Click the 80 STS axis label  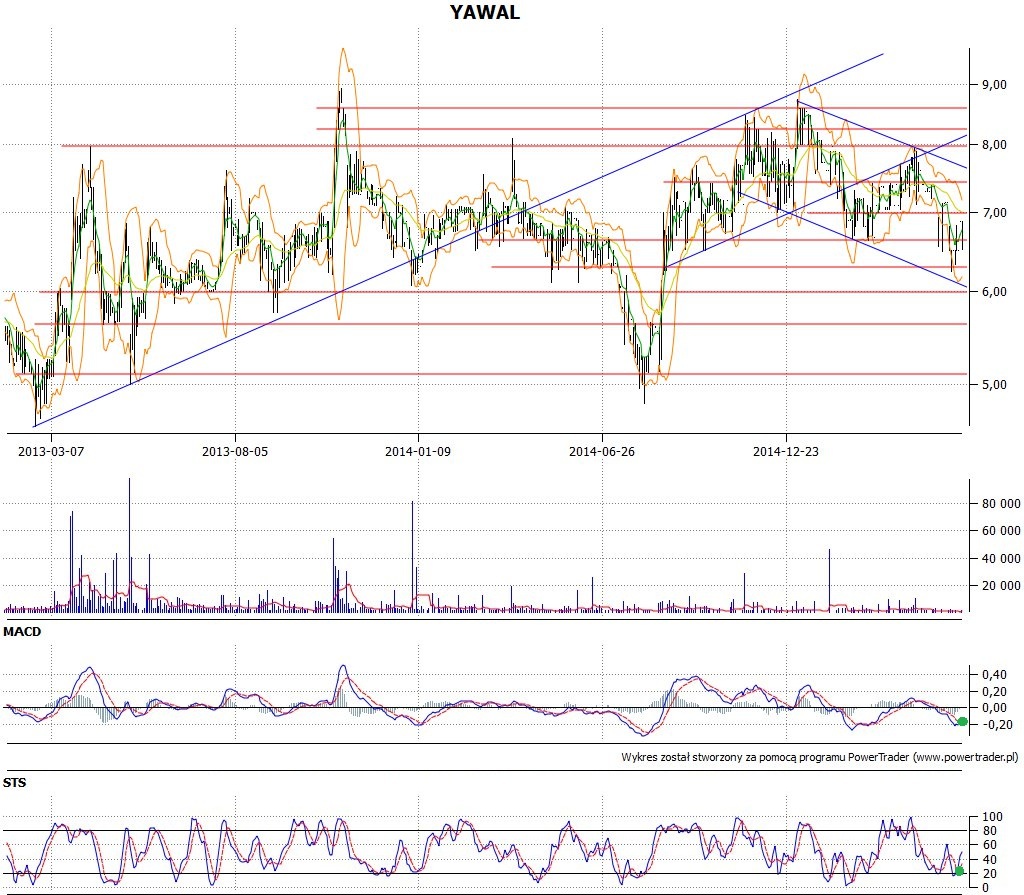pos(990,831)
